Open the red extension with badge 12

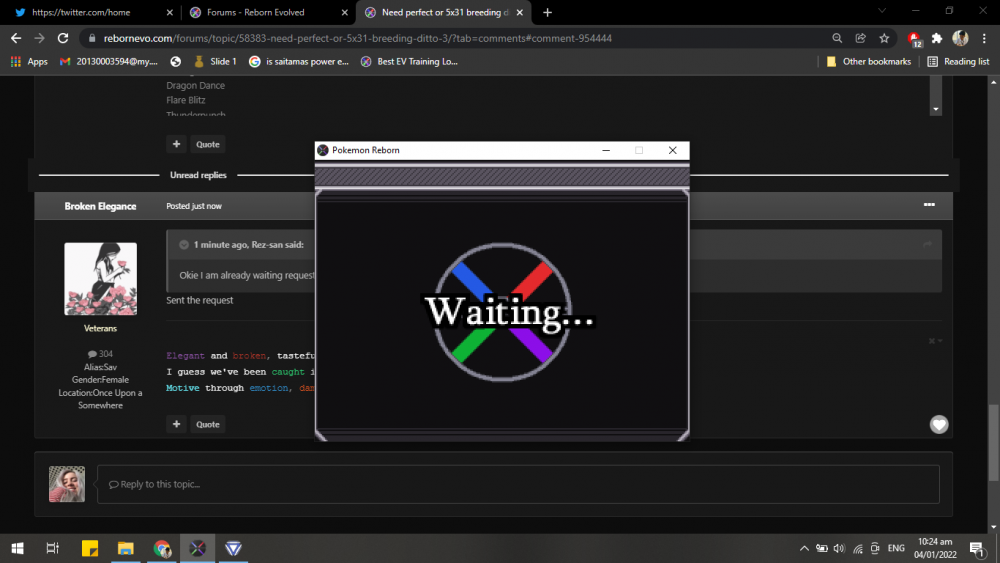915,39
